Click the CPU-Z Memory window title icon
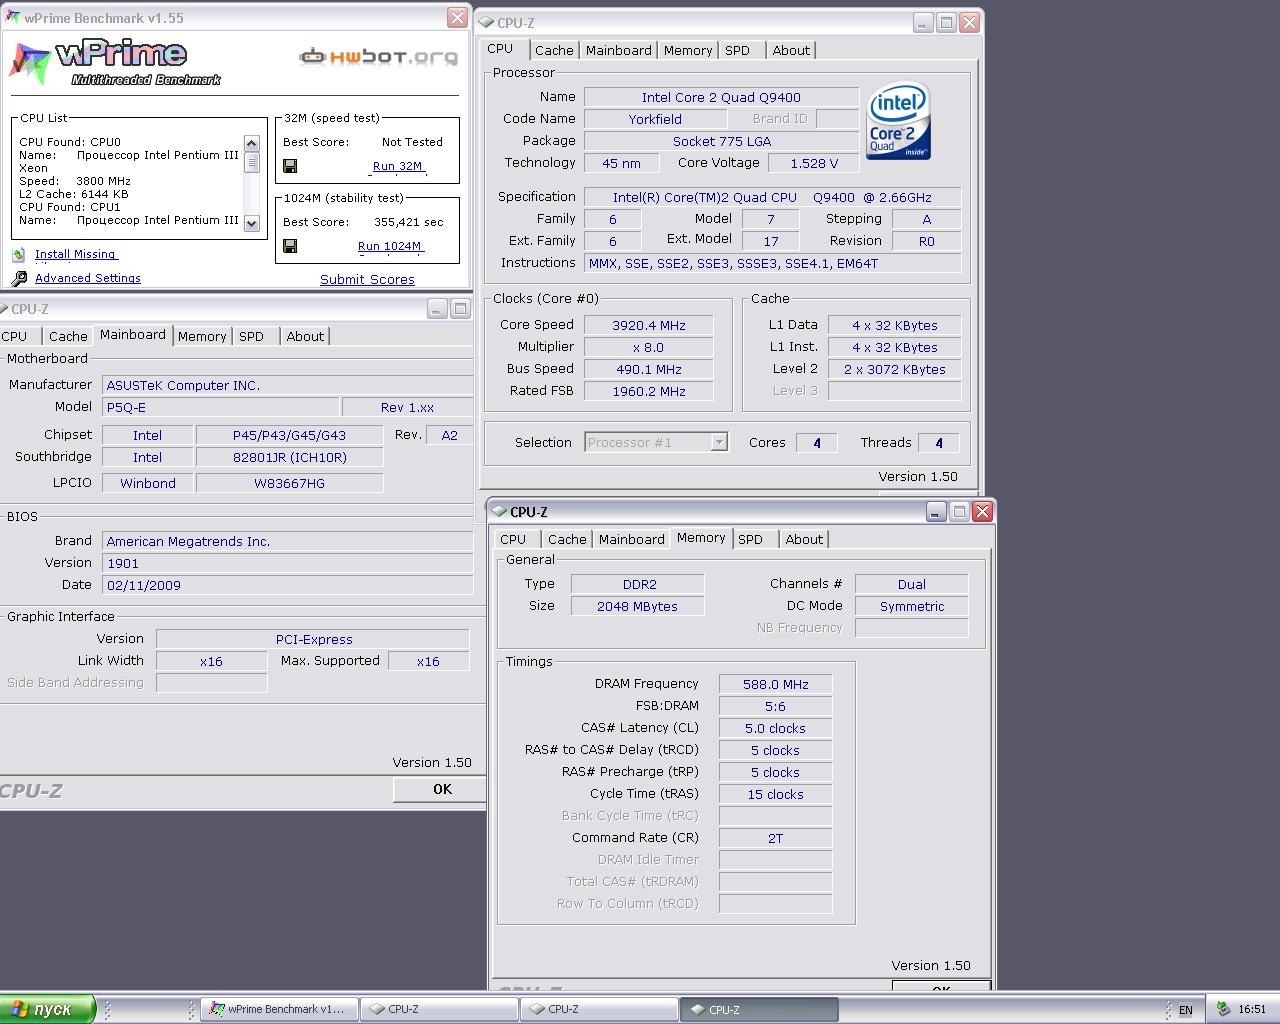The height and width of the screenshot is (1024, 1280). pos(498,512)
